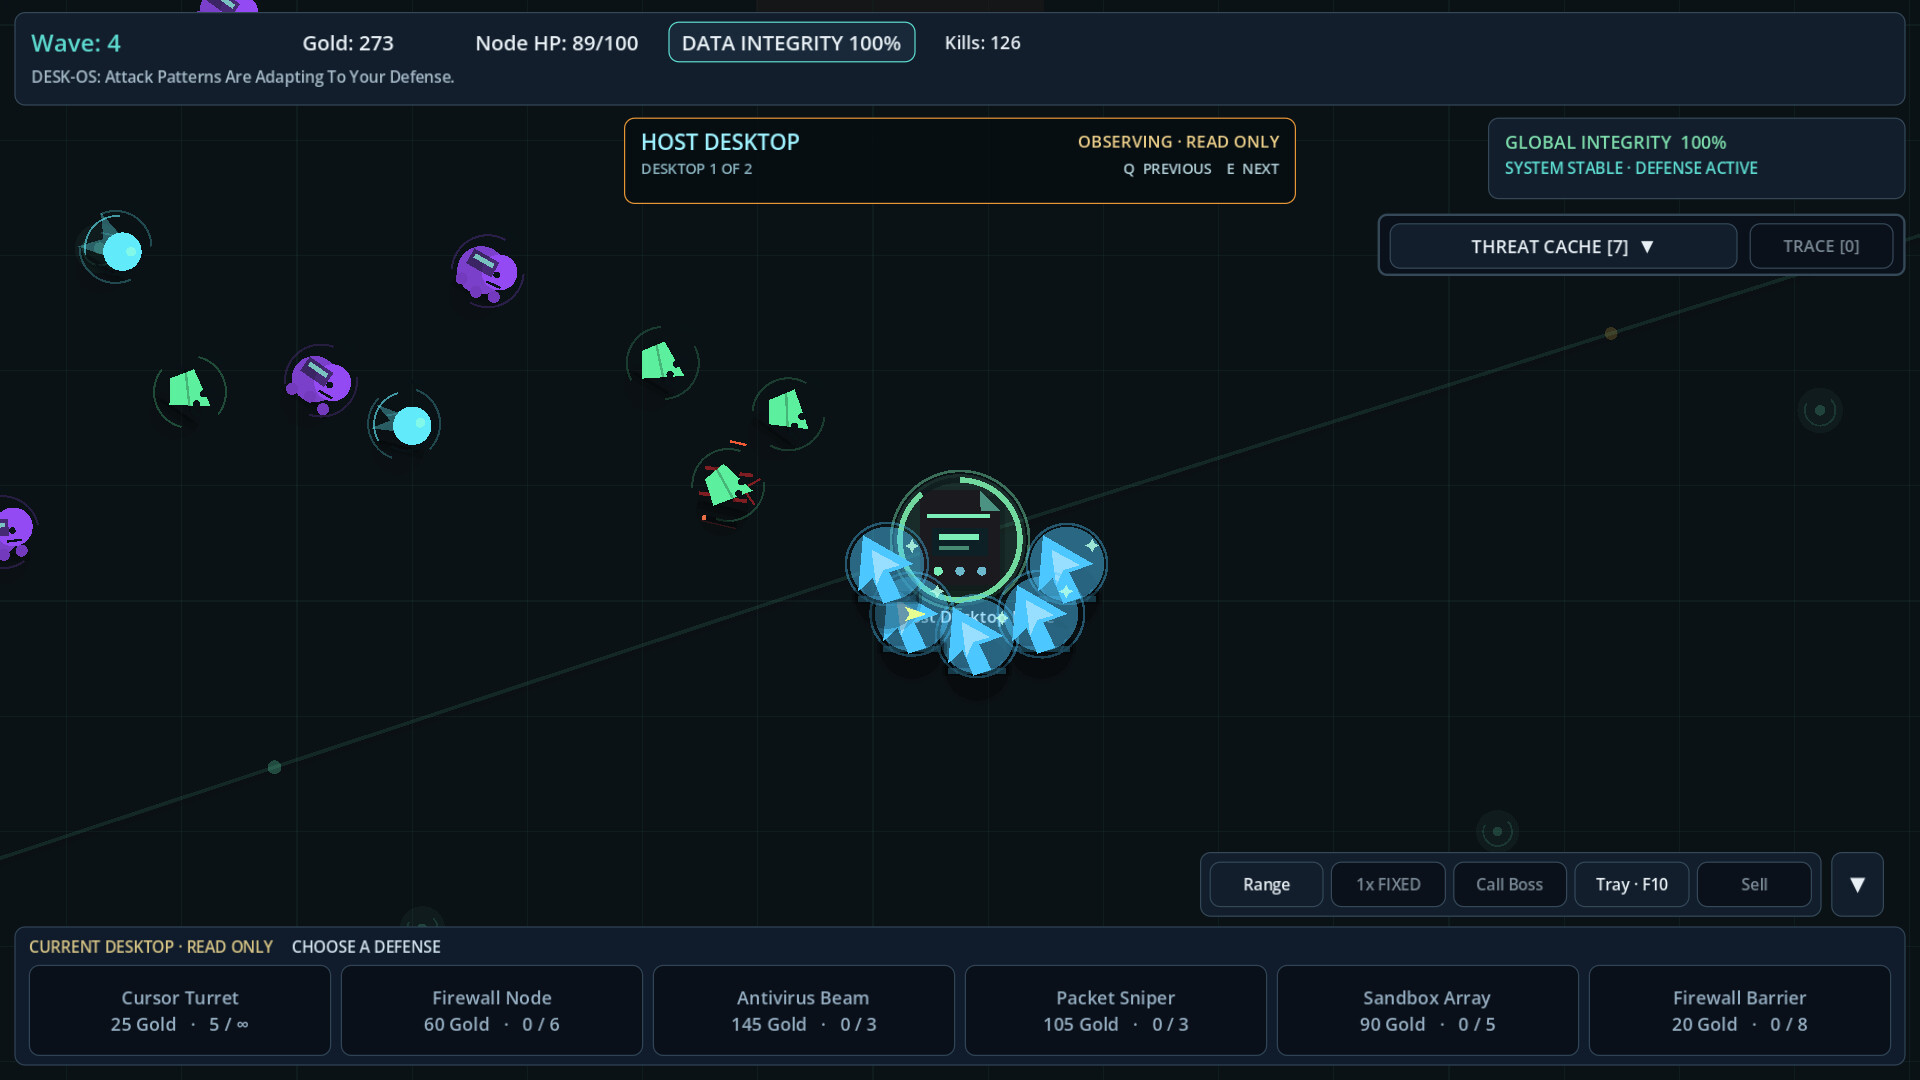Click the Wave: 4 counter text
This screenshot has height=1080, width=1920.
pyautogui.click(x=76, y=43)
